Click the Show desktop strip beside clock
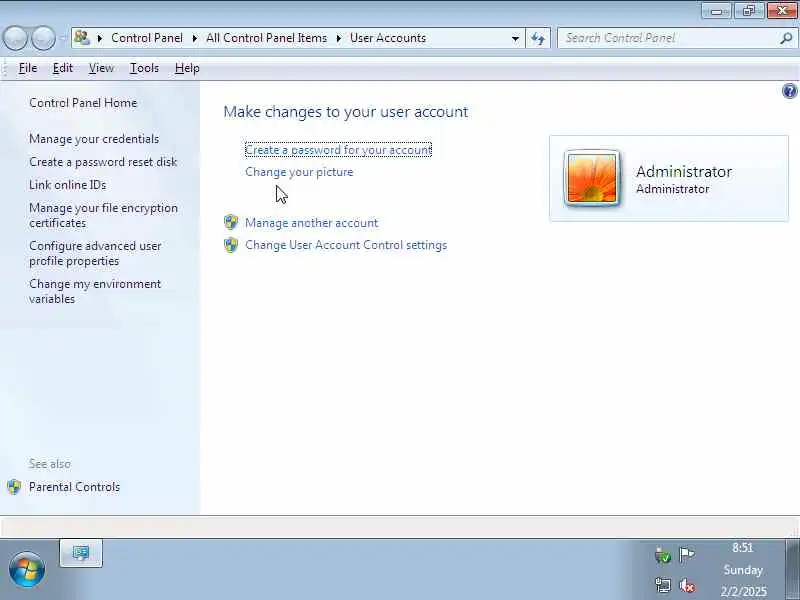800x600 pixels. coord(792,569)
